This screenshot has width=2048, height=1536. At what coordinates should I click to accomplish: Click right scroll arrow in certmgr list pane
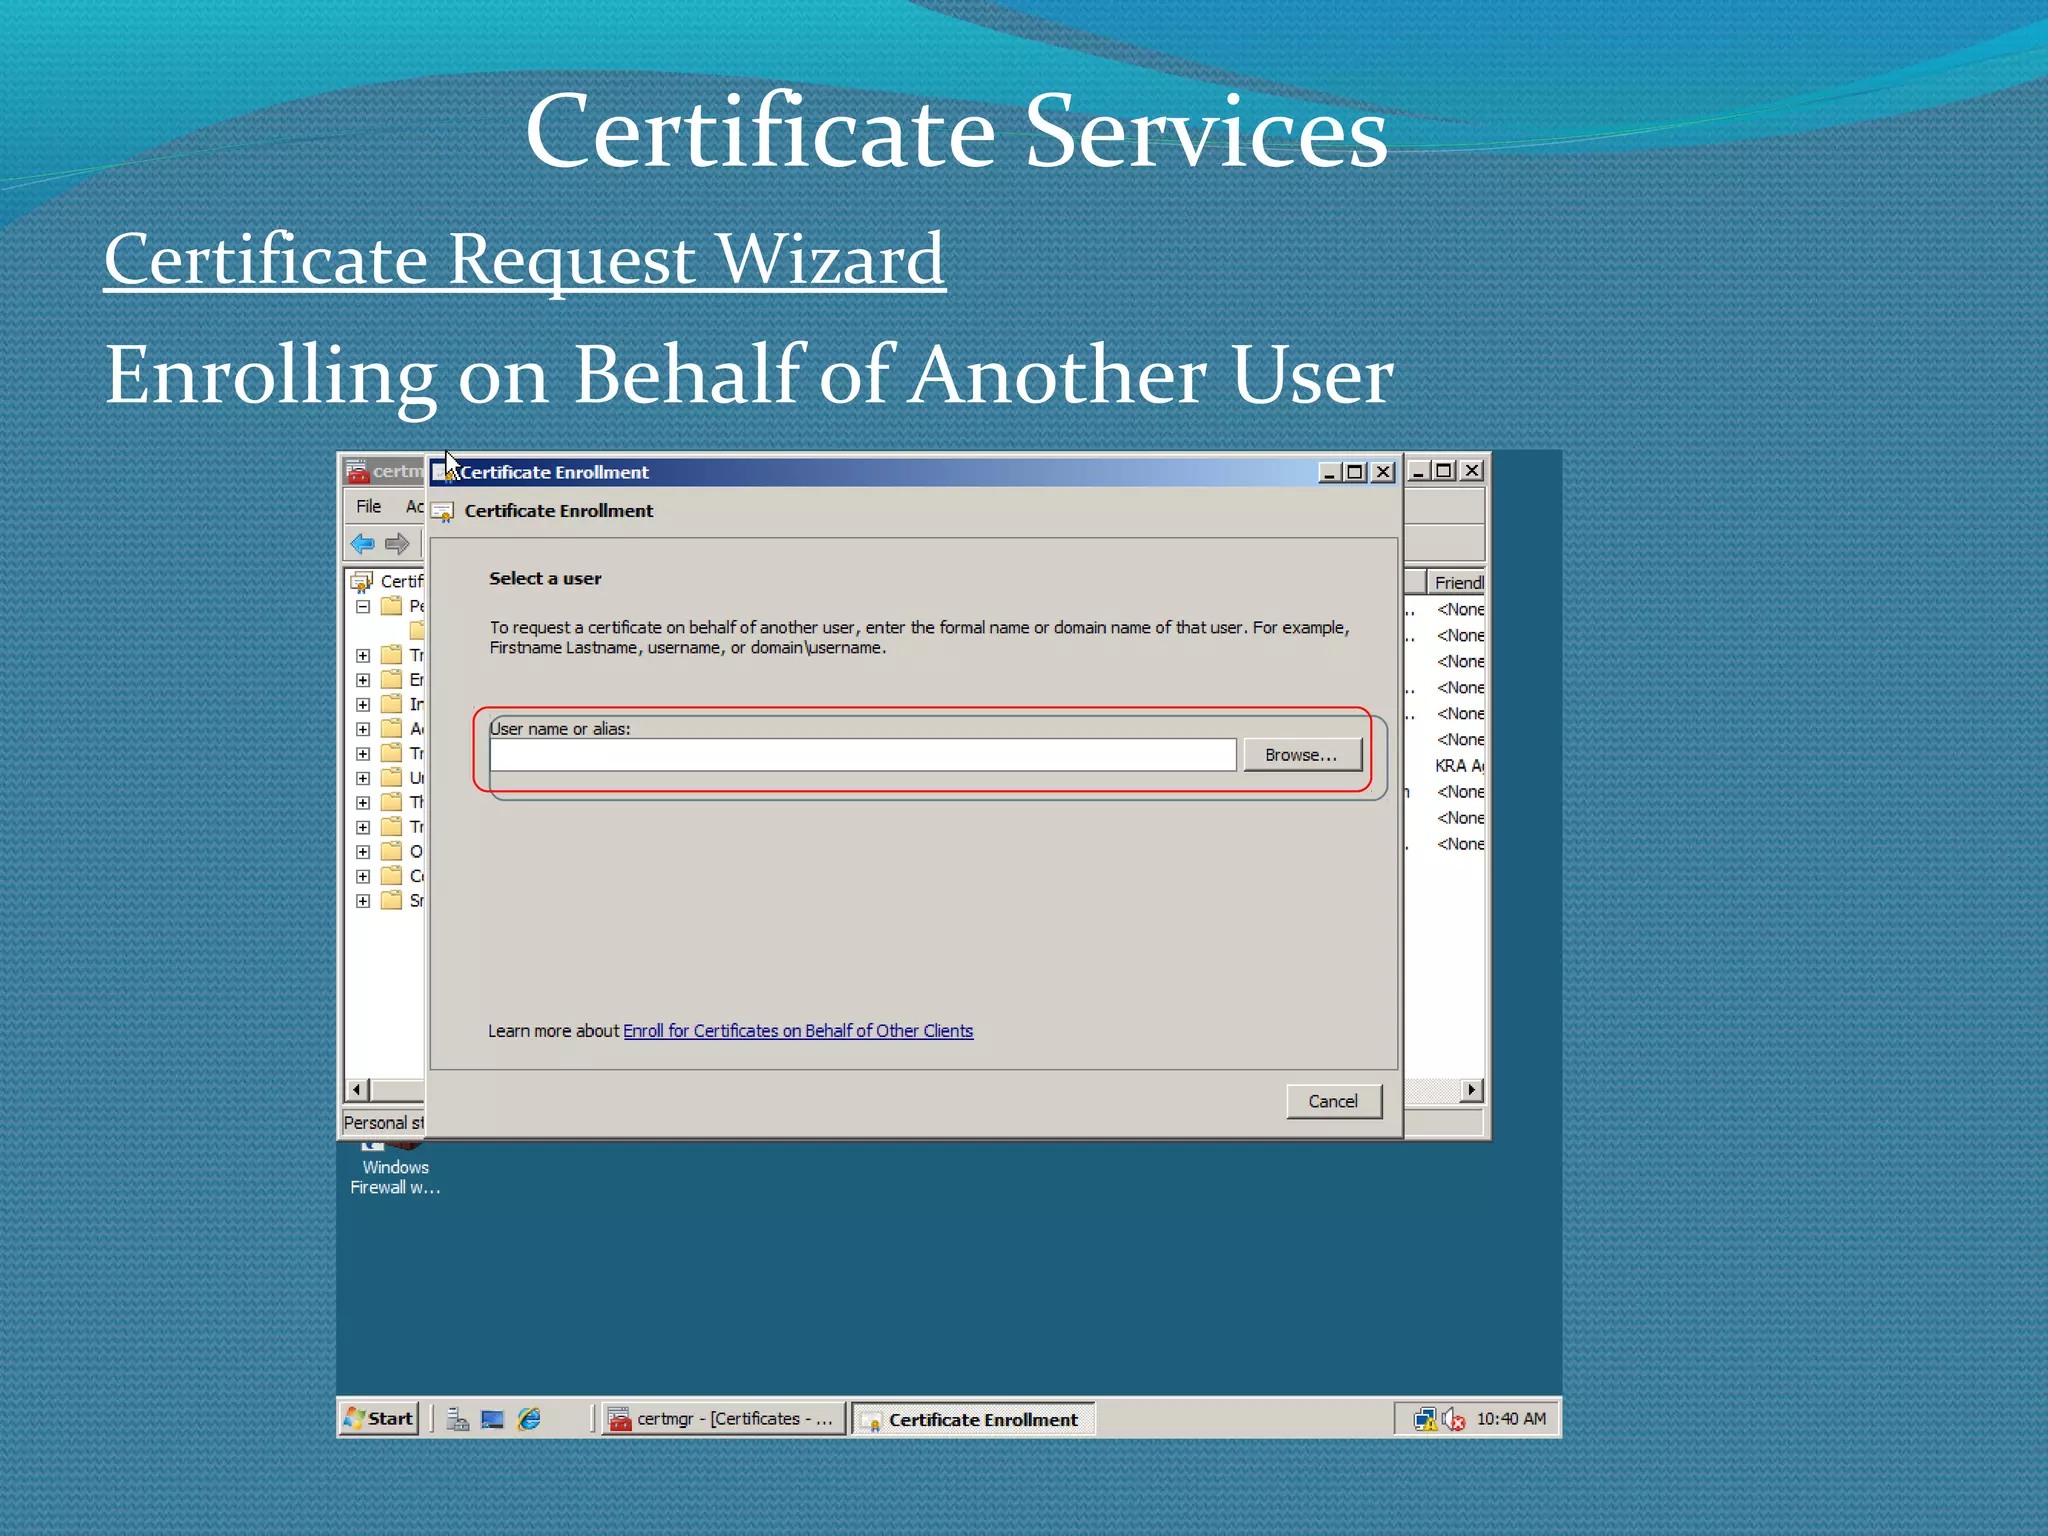coord(1471,1089)
